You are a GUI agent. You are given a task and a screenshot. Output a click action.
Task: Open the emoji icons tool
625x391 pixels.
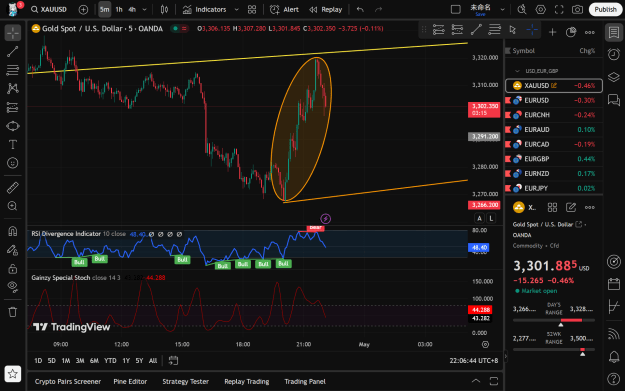tap(13, 163)
